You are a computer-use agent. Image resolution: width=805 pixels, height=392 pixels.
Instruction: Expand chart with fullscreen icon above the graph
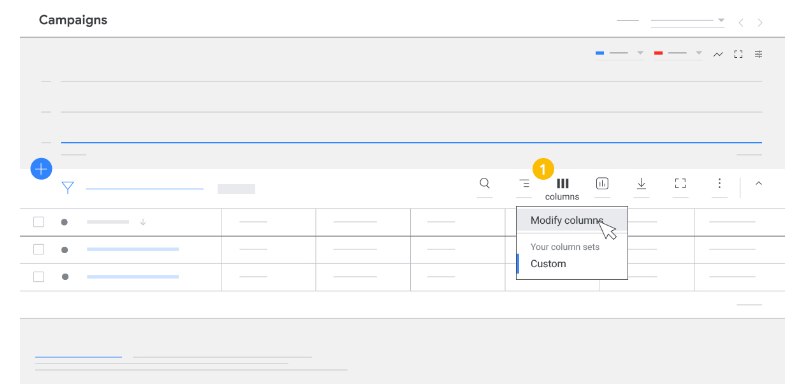tap(738, 54)
